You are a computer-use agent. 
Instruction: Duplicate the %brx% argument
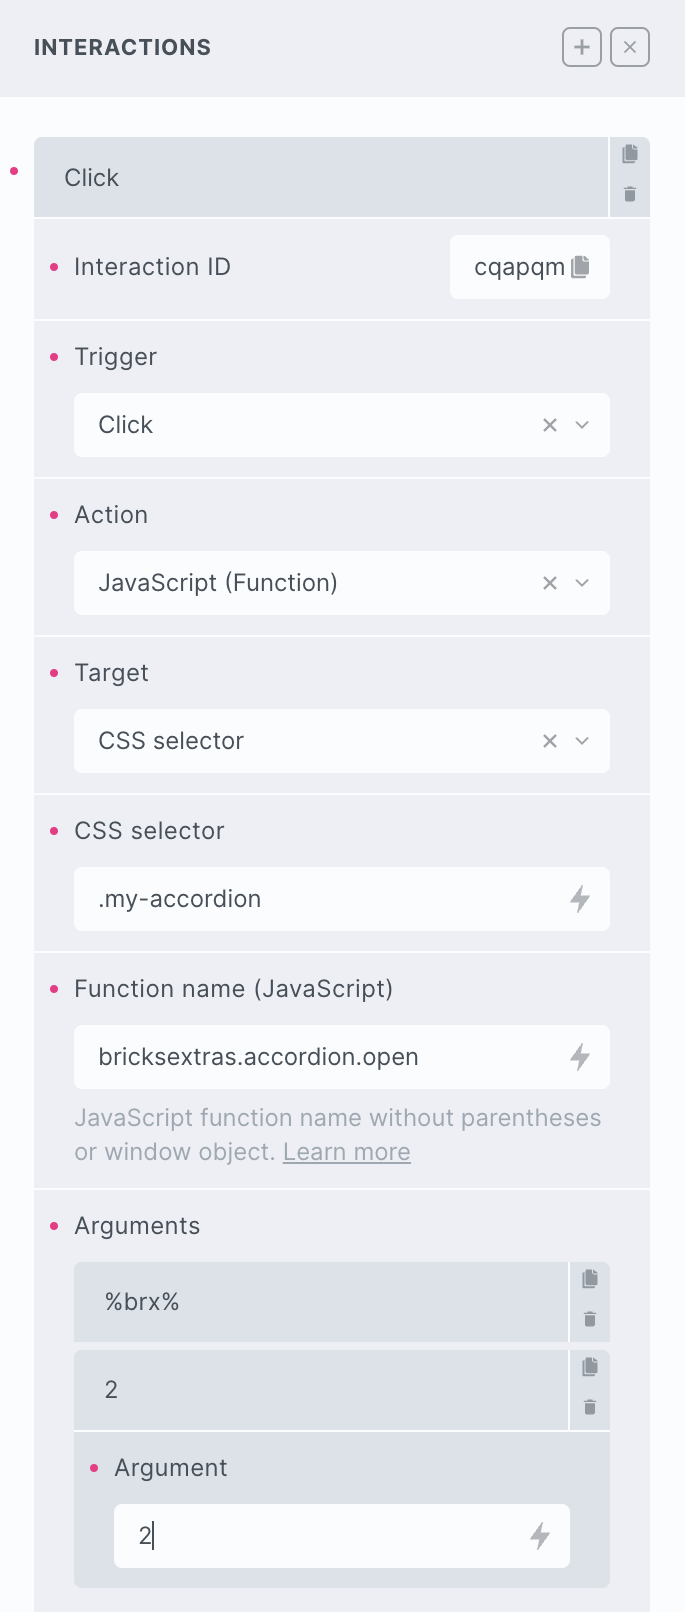(590, 1279)
